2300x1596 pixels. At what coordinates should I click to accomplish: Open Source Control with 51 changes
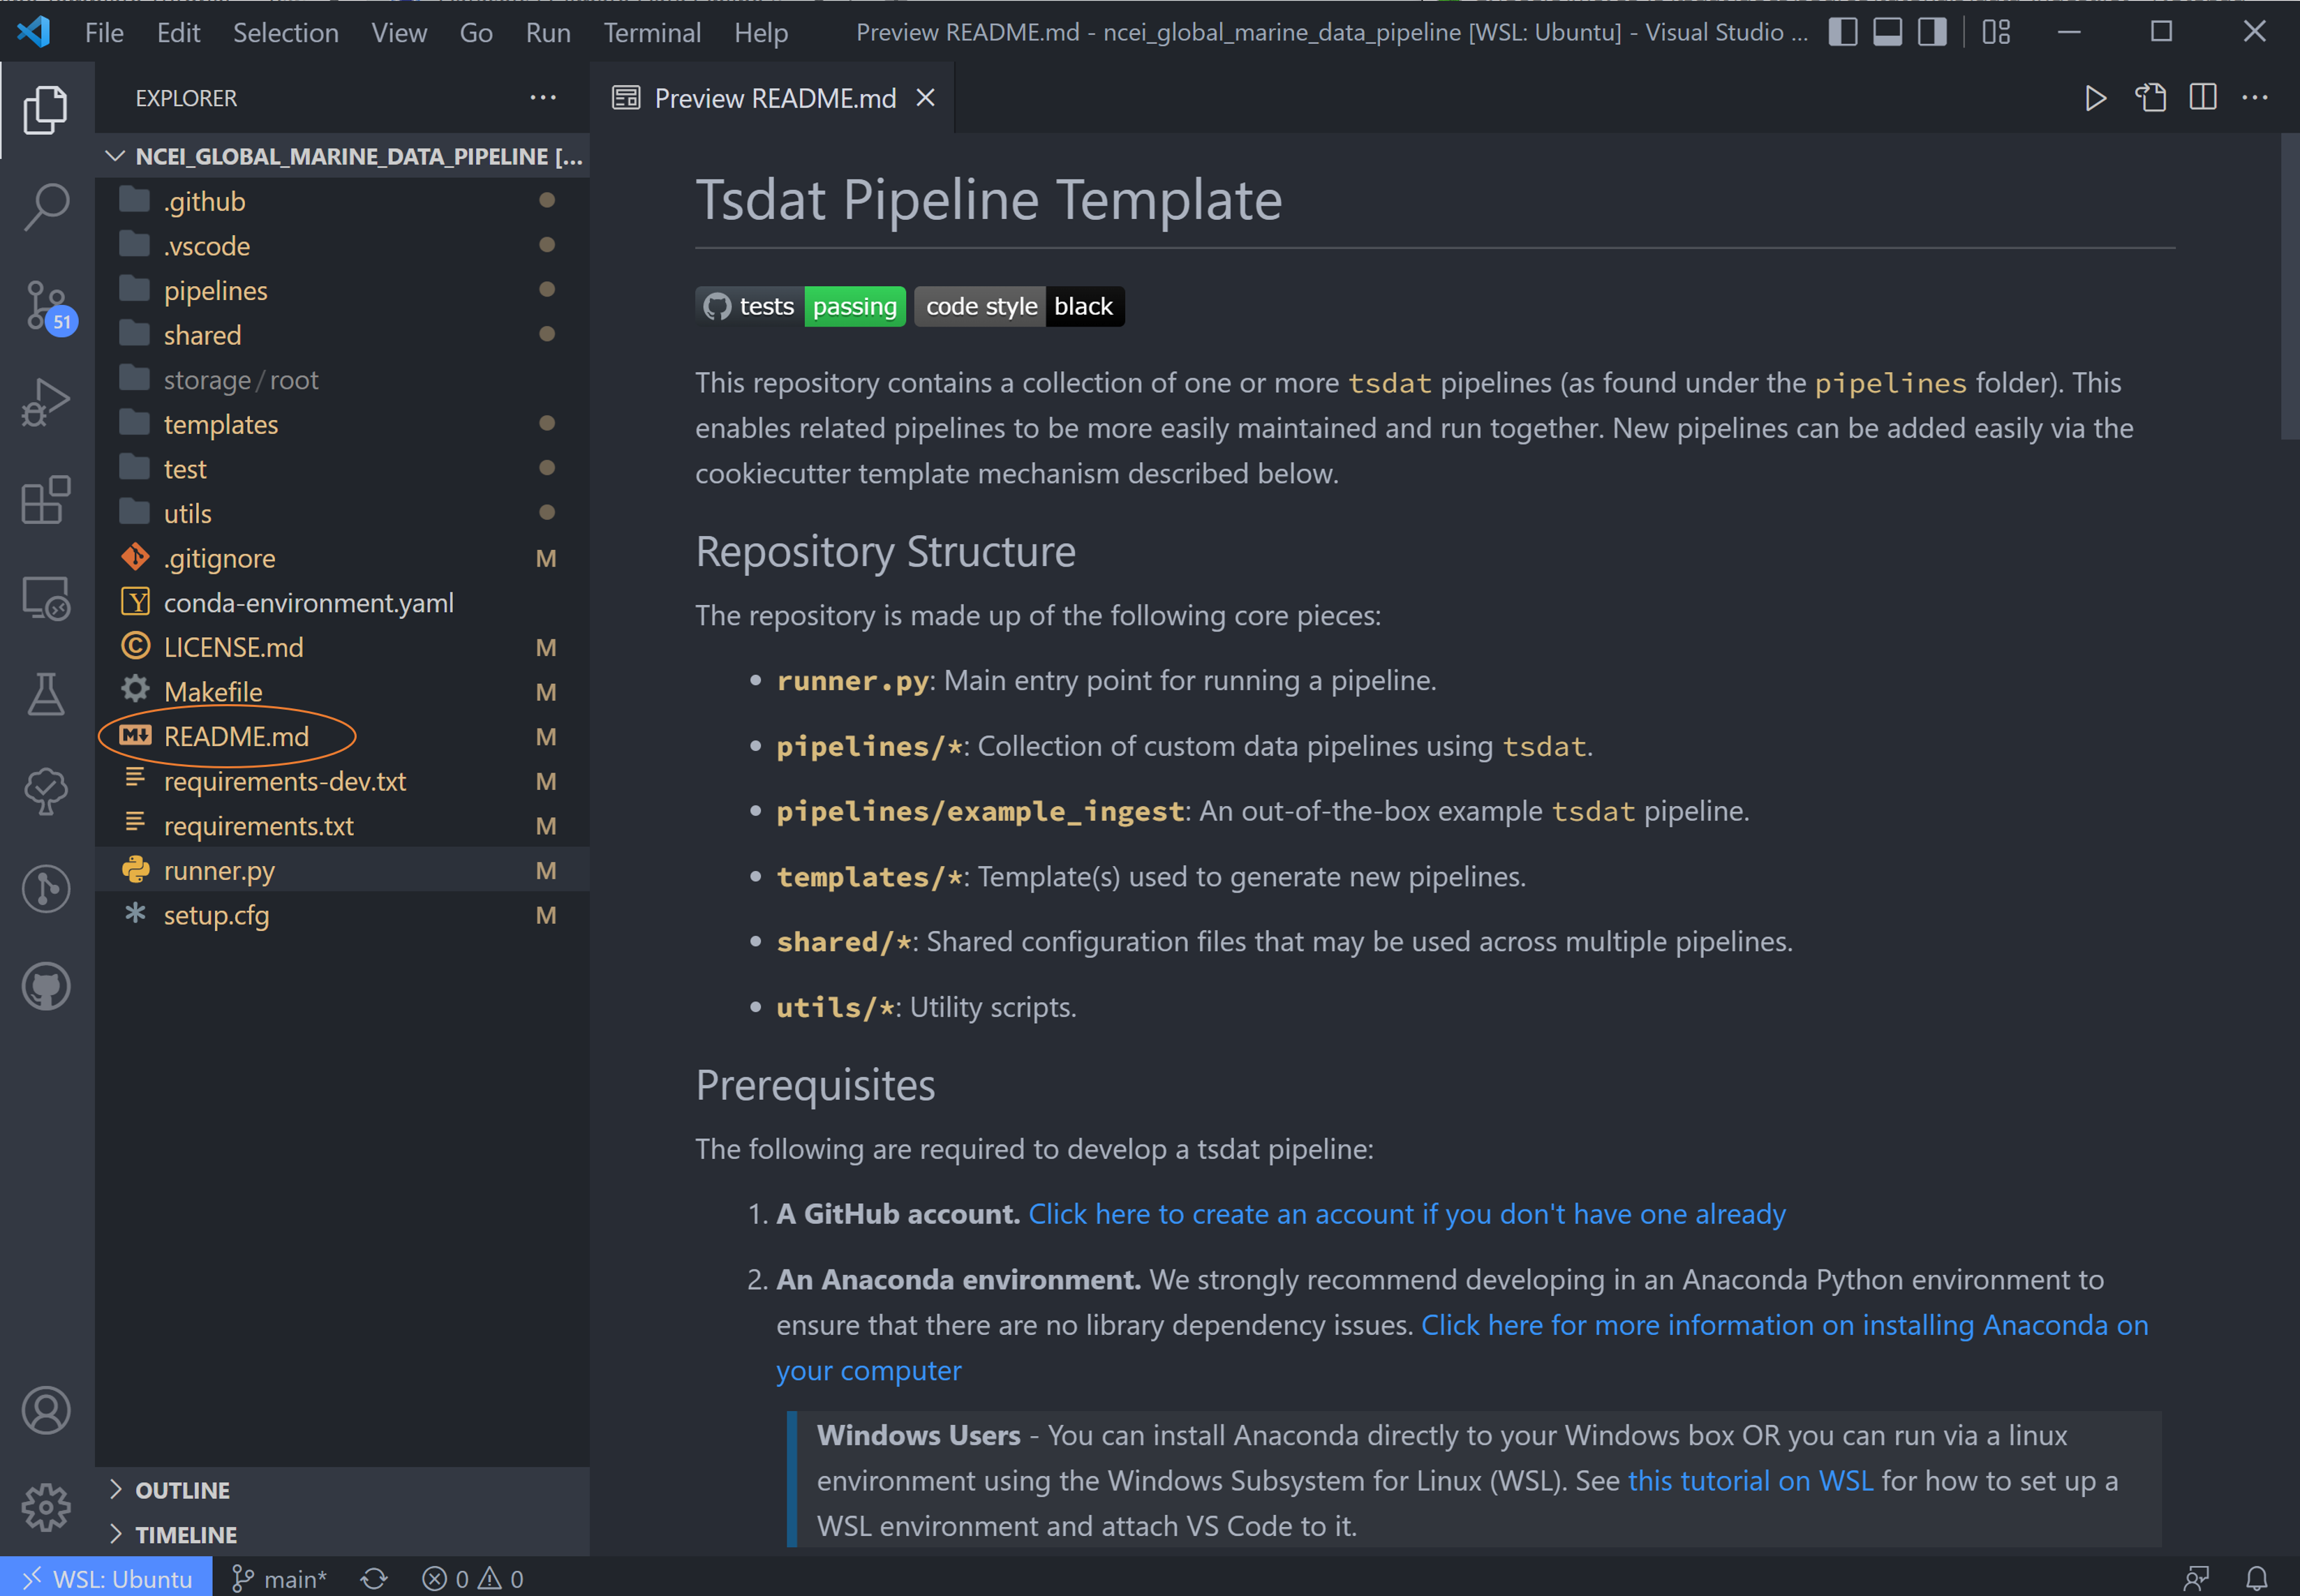[46, 305]
